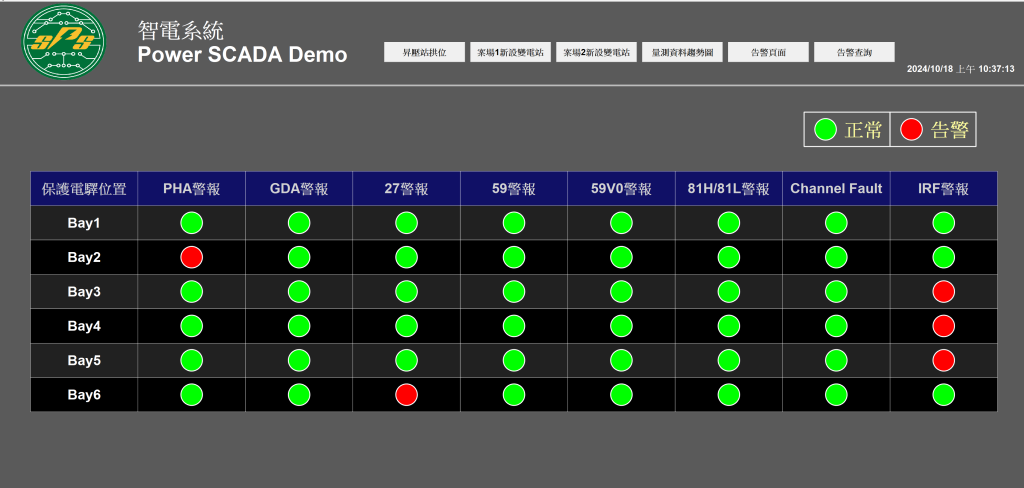Click the 智電系統 heading text

(x=180, y=30)
